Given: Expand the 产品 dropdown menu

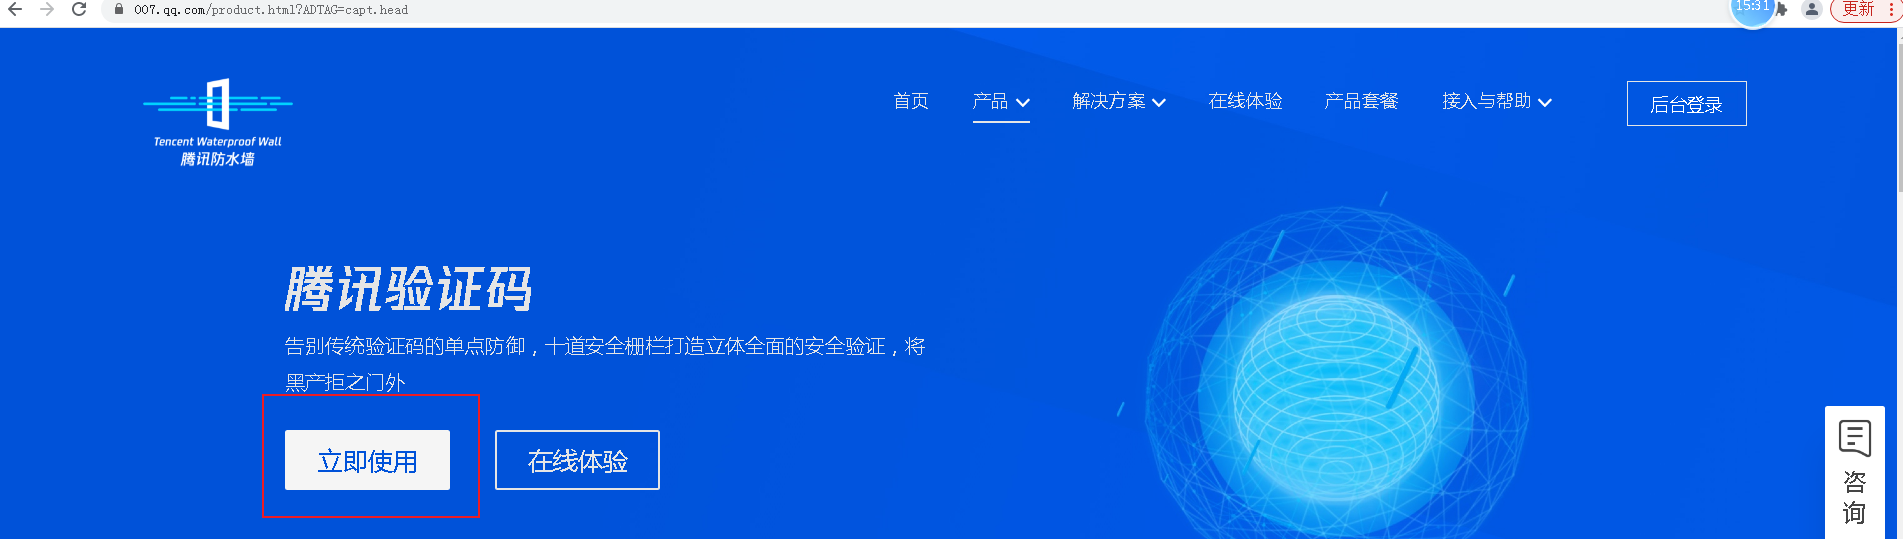Looking at the screenshot, I should tap(1000, 101).
